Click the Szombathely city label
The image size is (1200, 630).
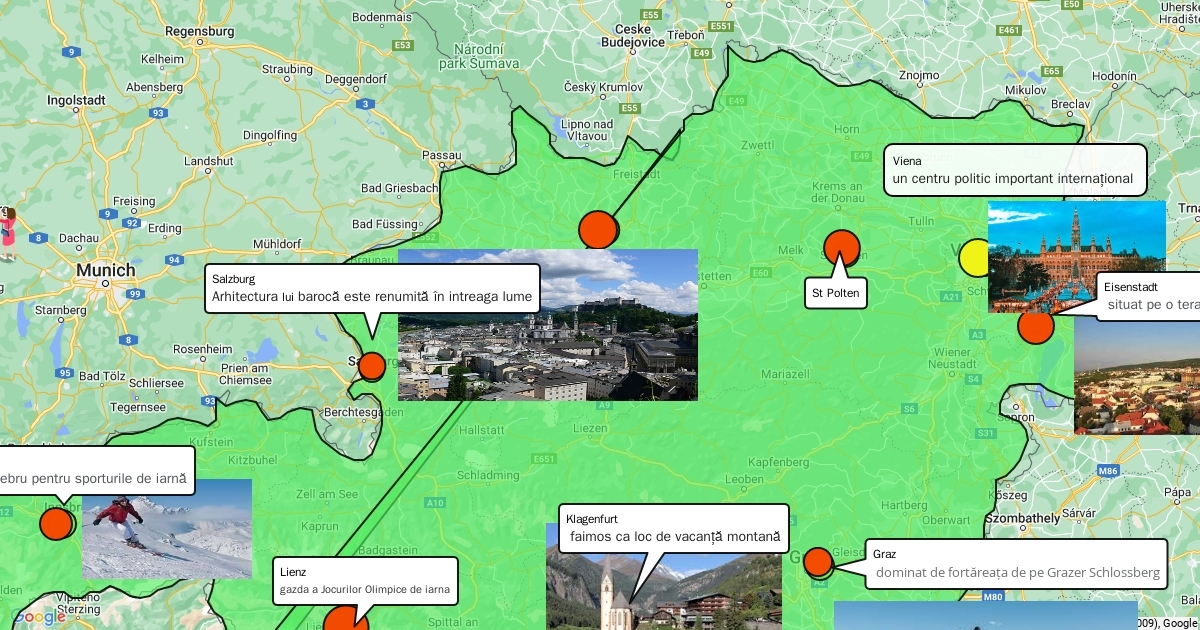[x=1022, y=518]
